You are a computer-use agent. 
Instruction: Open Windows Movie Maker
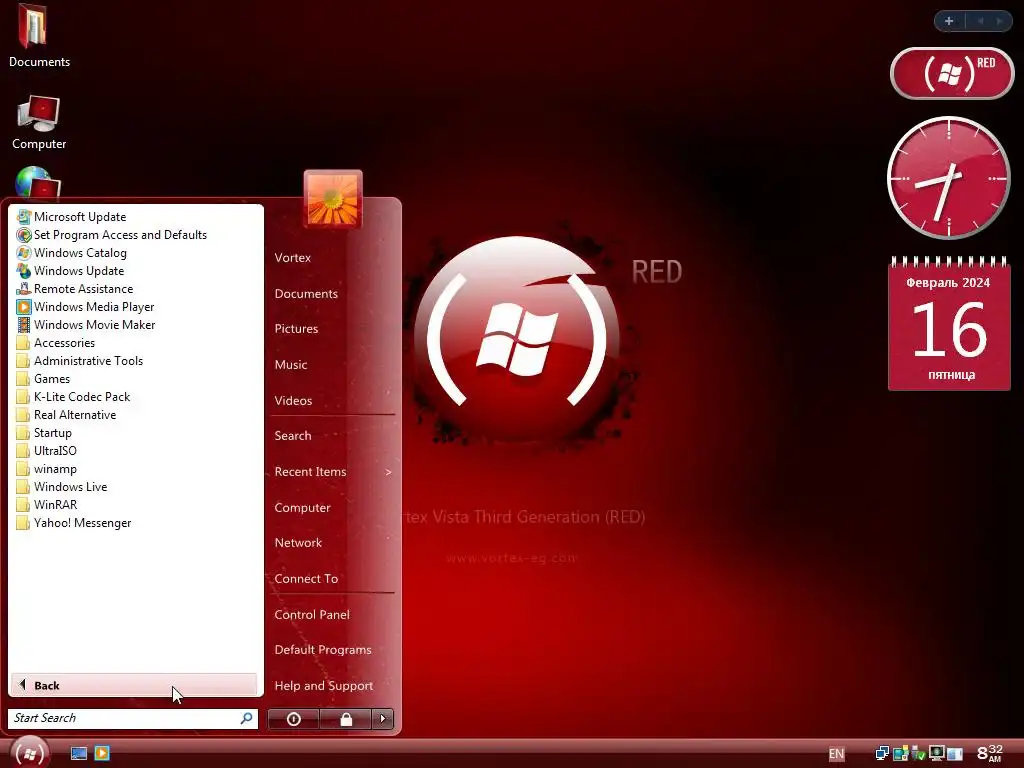click(86, 325)
